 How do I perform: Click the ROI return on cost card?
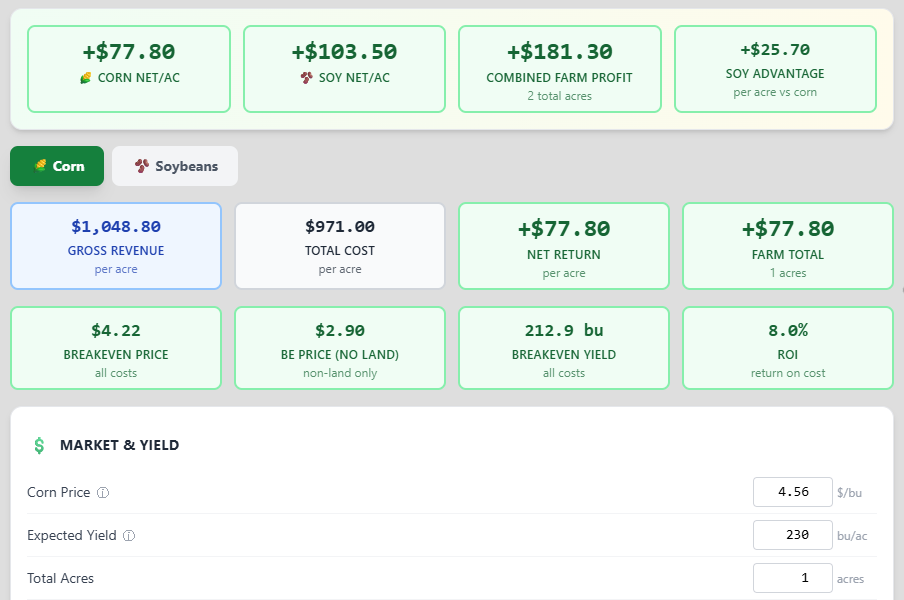point(787,348)
